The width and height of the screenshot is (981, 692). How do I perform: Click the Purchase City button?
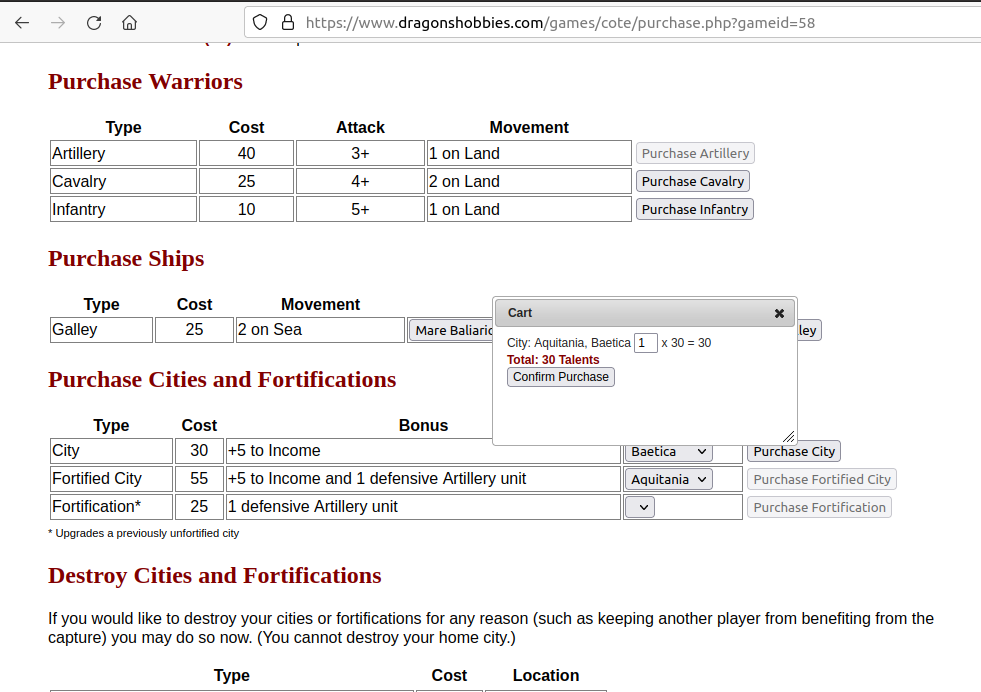pyautogui.click(x=794, y=452)
